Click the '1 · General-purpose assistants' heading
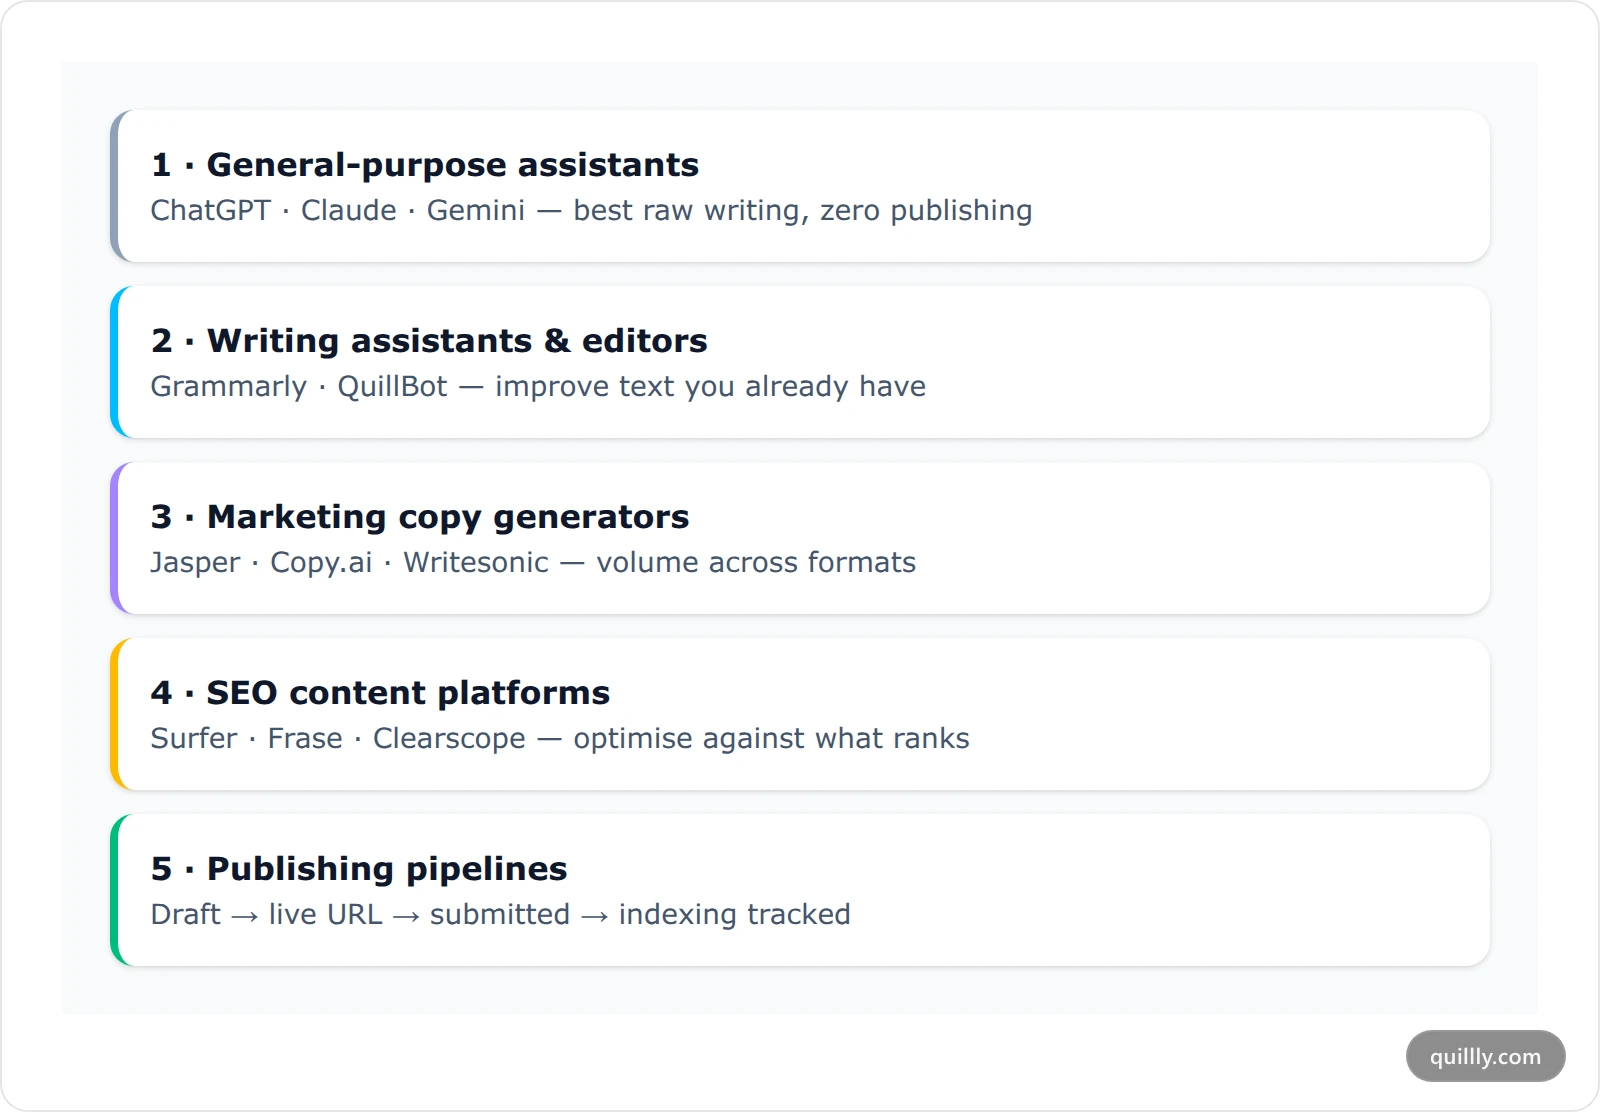This screenshot has height=1112, width=1600. click(425, 165)
